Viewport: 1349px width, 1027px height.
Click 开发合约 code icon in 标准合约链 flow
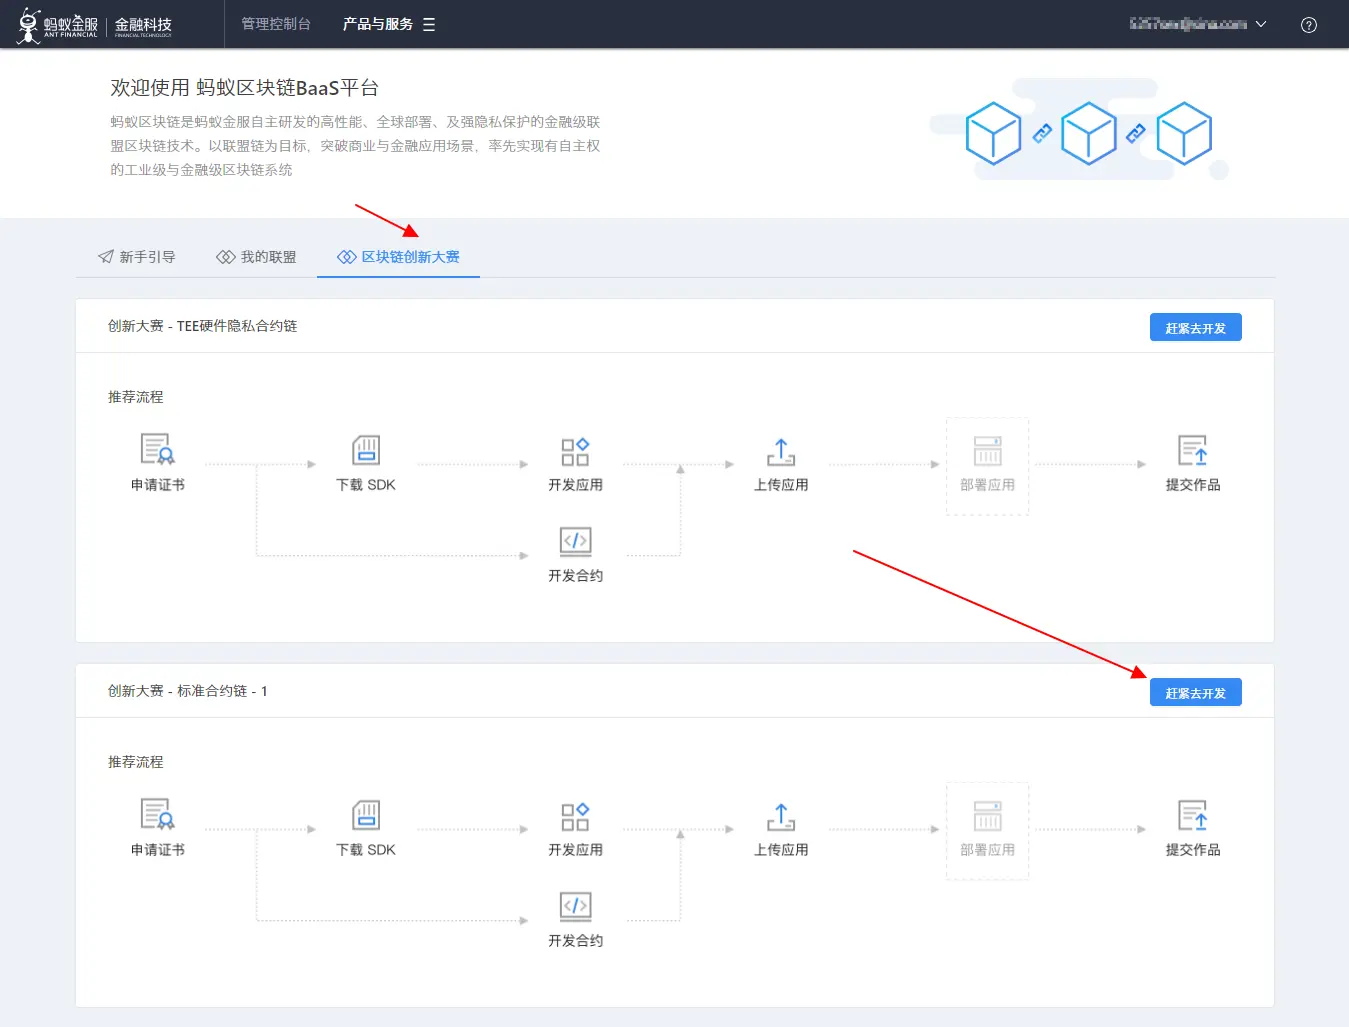tap(575, 906)
